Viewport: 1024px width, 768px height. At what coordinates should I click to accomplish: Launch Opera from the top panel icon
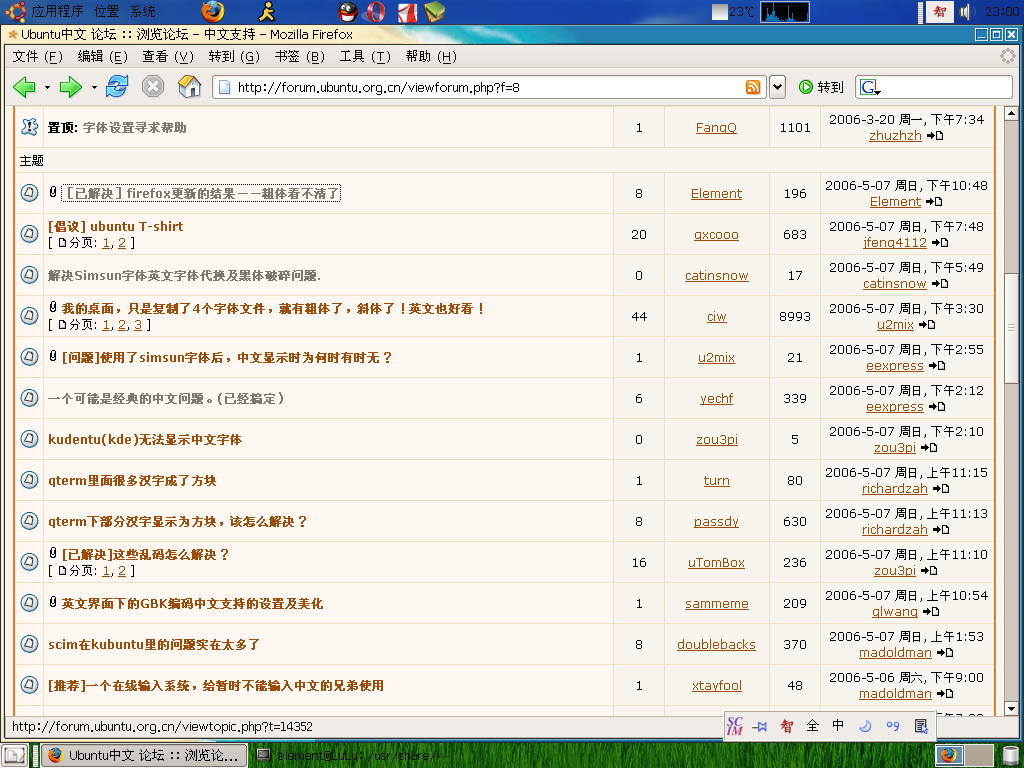[x=376, y=11]
